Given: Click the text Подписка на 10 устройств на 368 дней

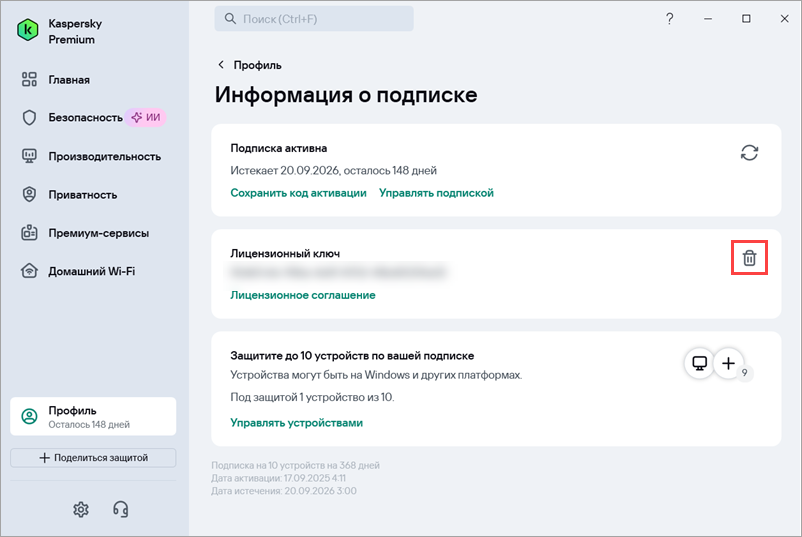Looking at the screenshot, I should pos(296,465).
